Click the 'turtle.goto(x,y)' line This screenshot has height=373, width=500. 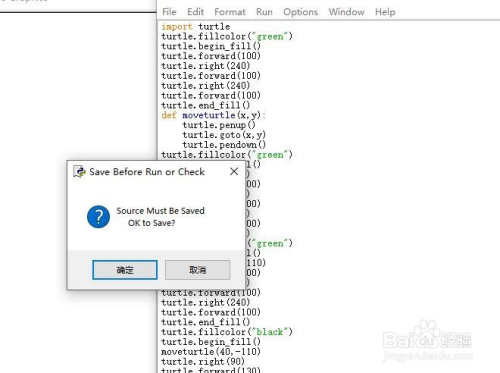[224, 135]
